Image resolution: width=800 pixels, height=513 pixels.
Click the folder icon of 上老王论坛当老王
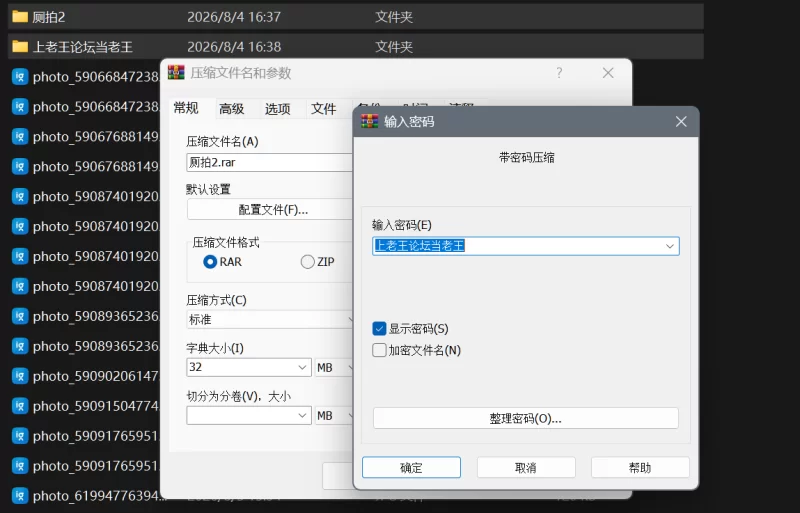20,46
